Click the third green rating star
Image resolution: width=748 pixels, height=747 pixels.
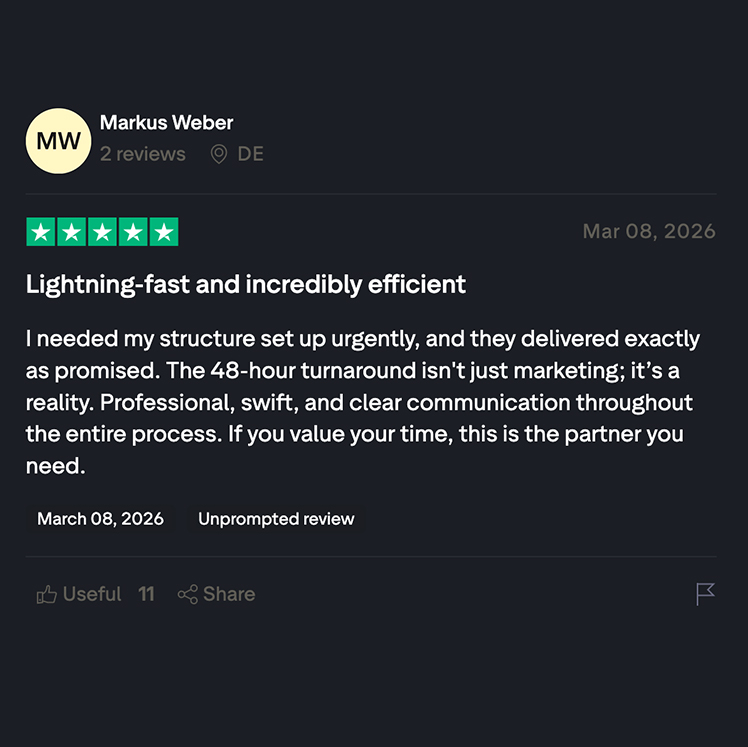[x=102, y=232]
